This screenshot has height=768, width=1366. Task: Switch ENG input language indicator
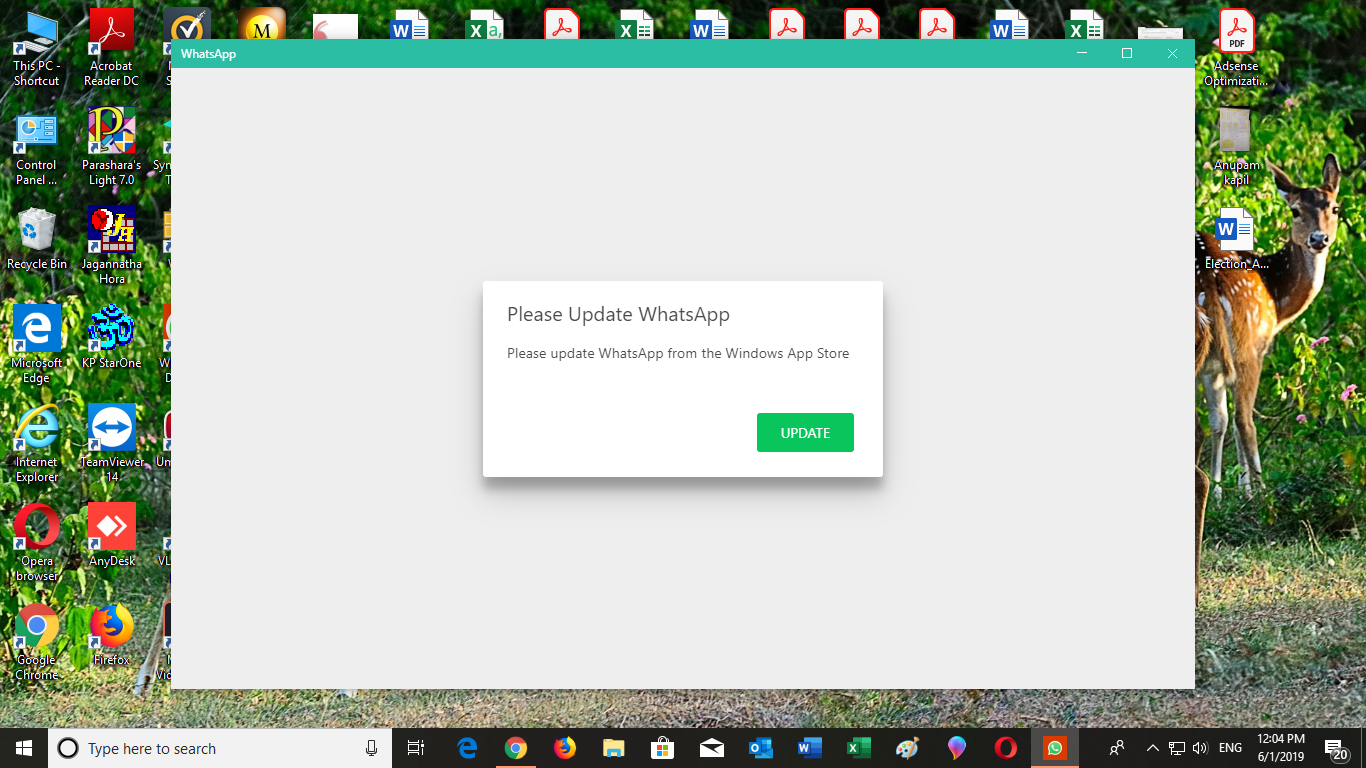[1230, 748]
